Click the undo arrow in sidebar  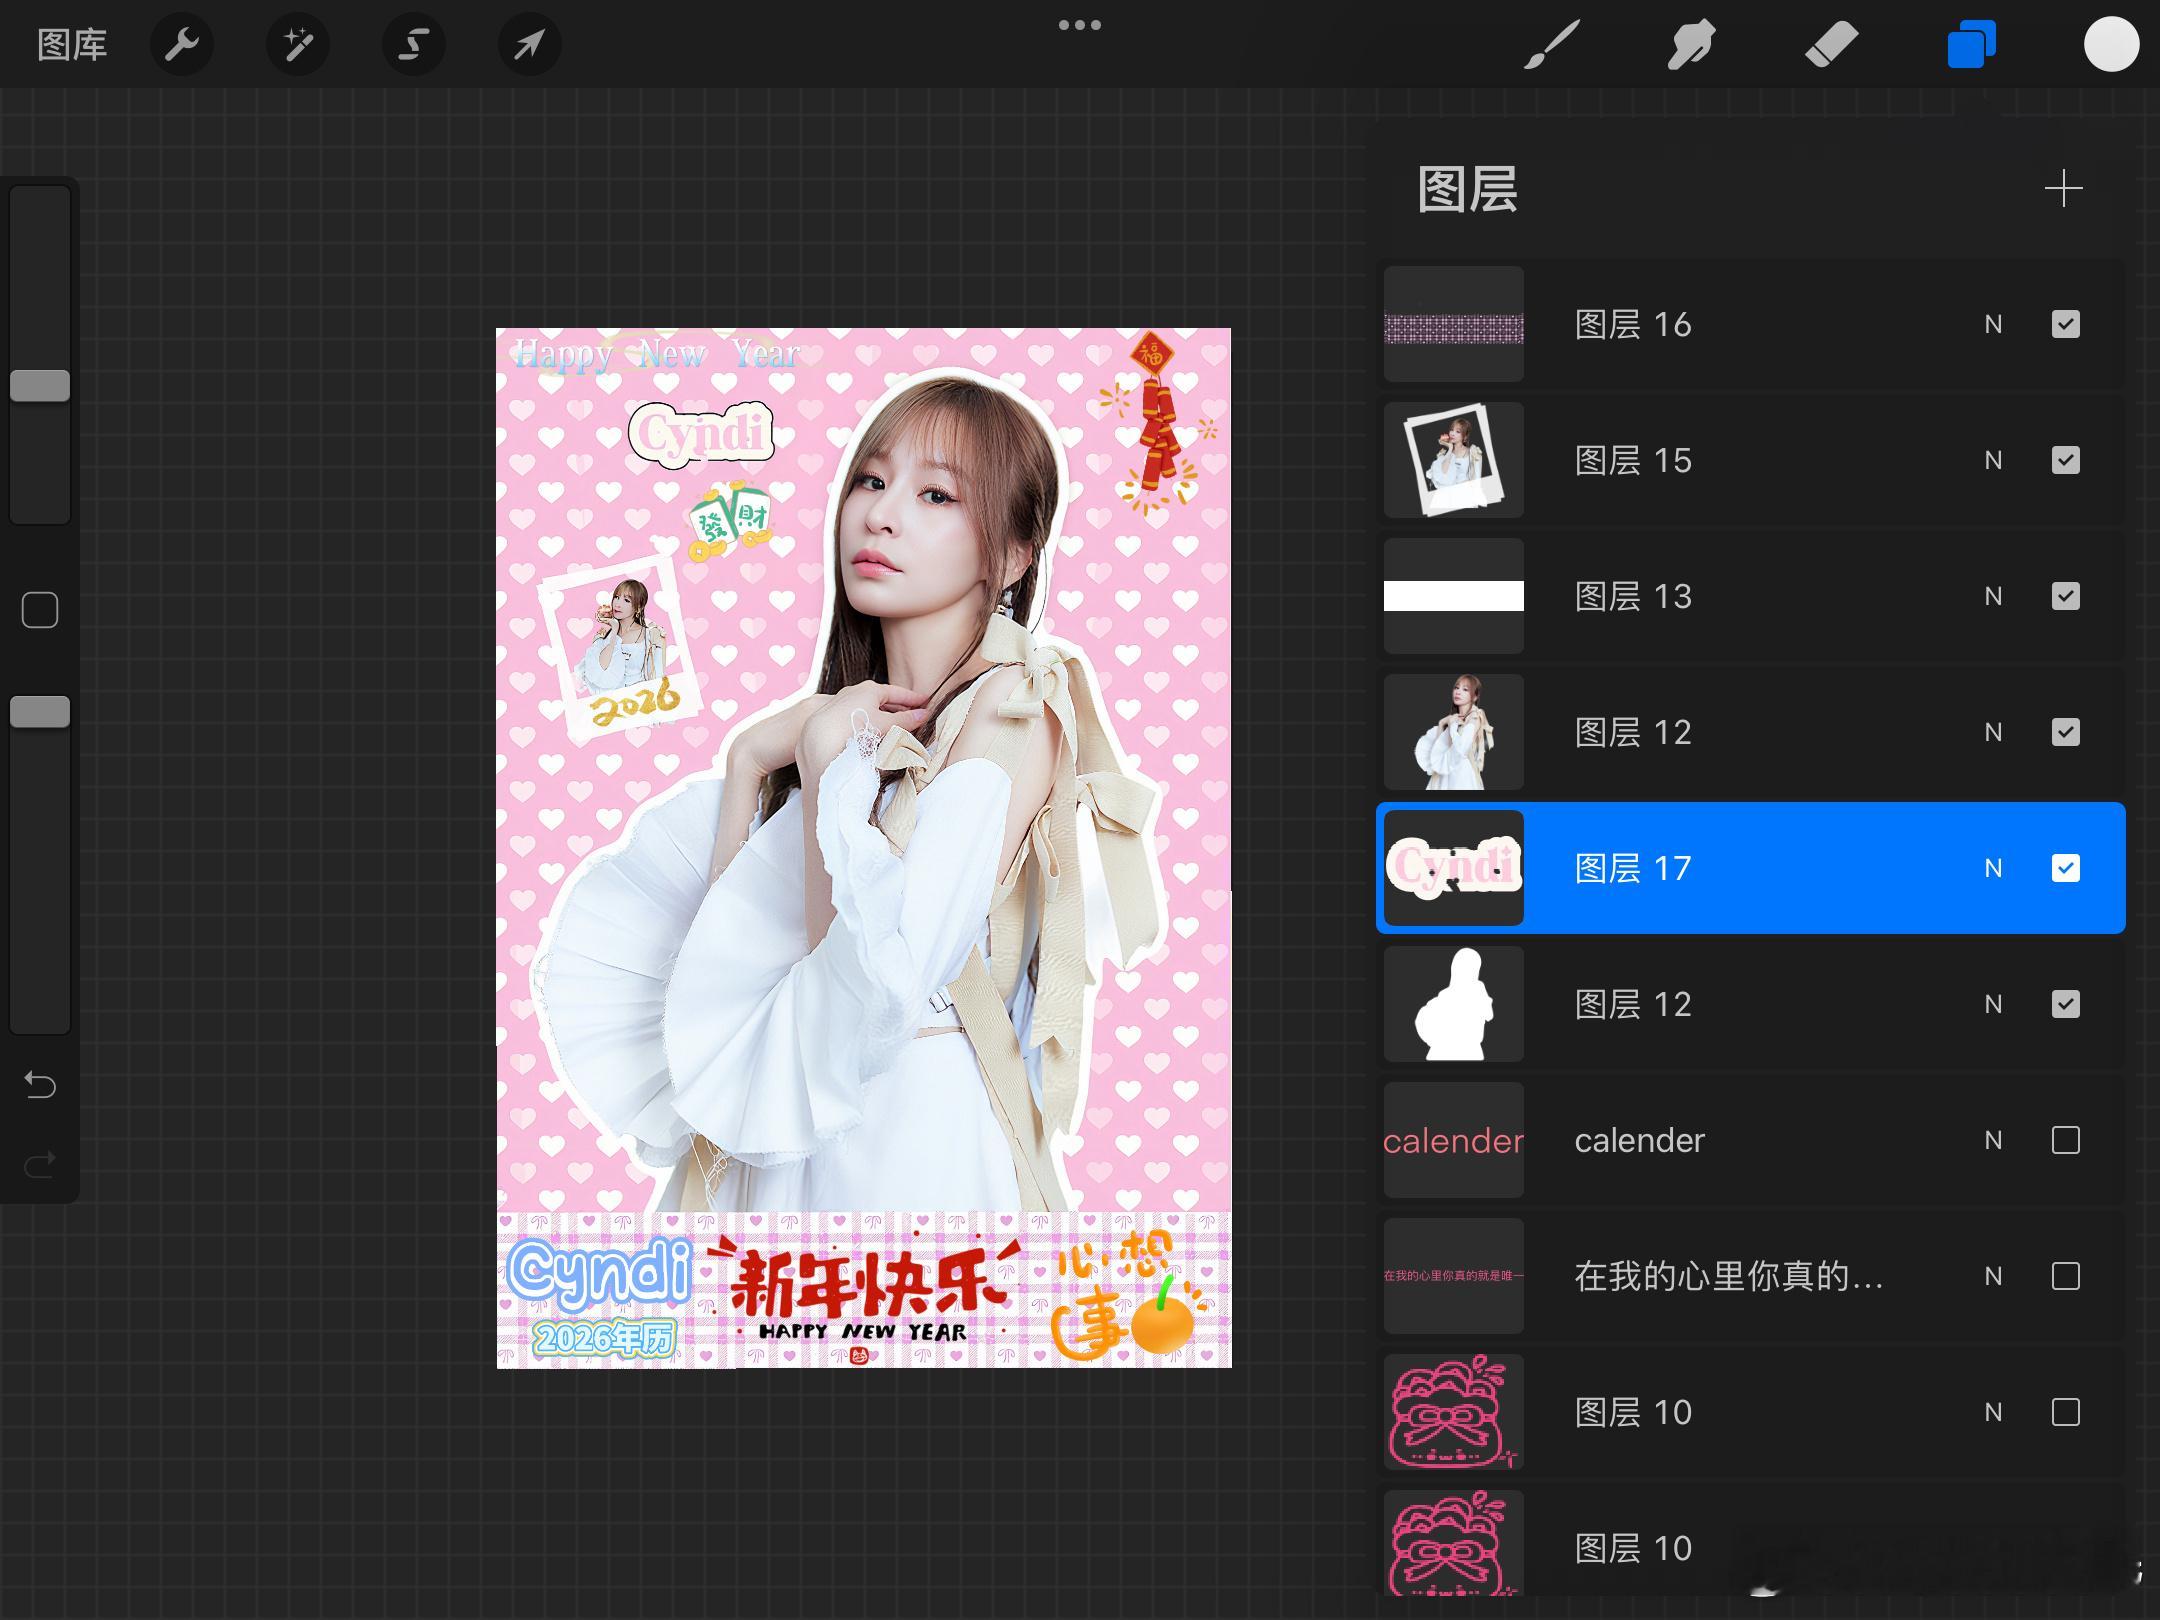pos(40,1085)
